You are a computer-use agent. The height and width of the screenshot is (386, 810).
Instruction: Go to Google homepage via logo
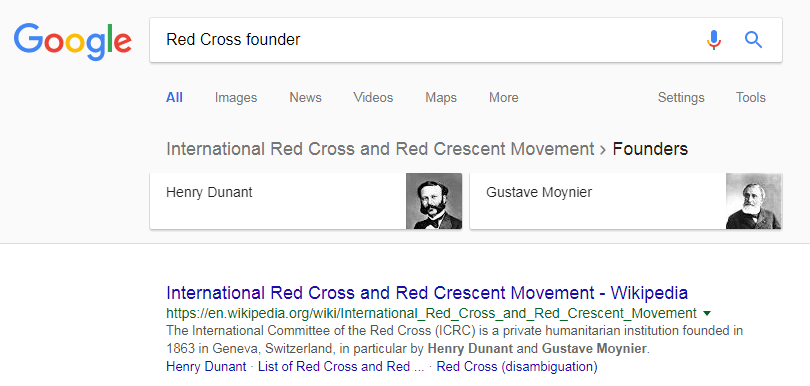pyautogui.click(x=73, y=42)
